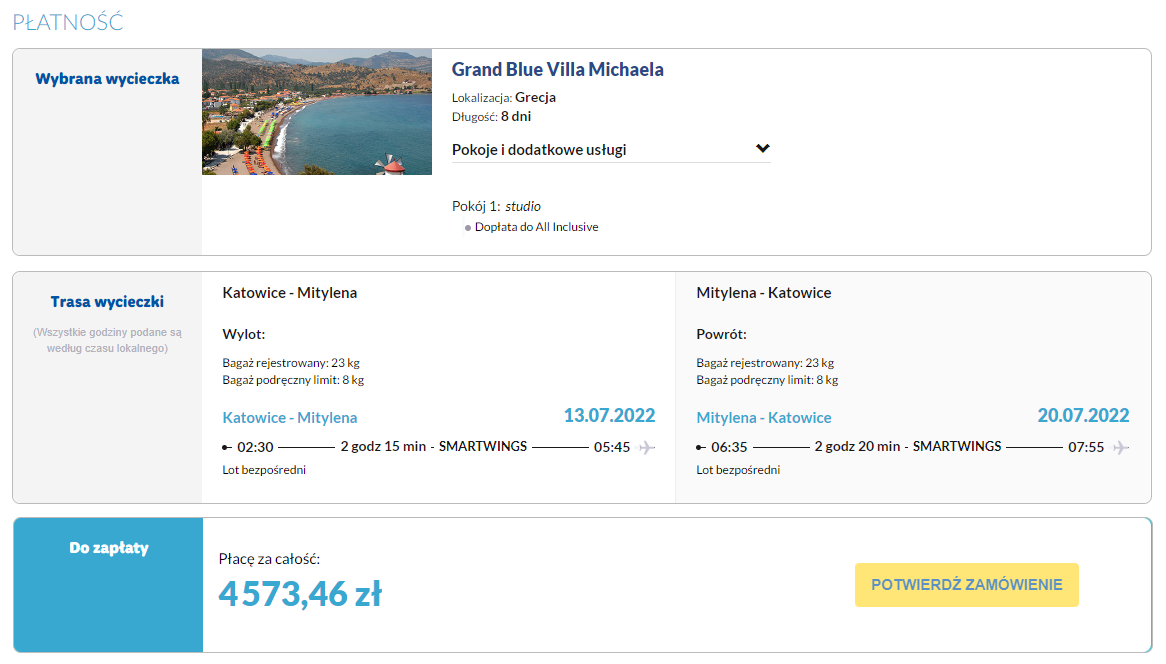Click the departure dot before 02:30
1166x664 pixels.
pyautogui.click(x=227, y=447)
